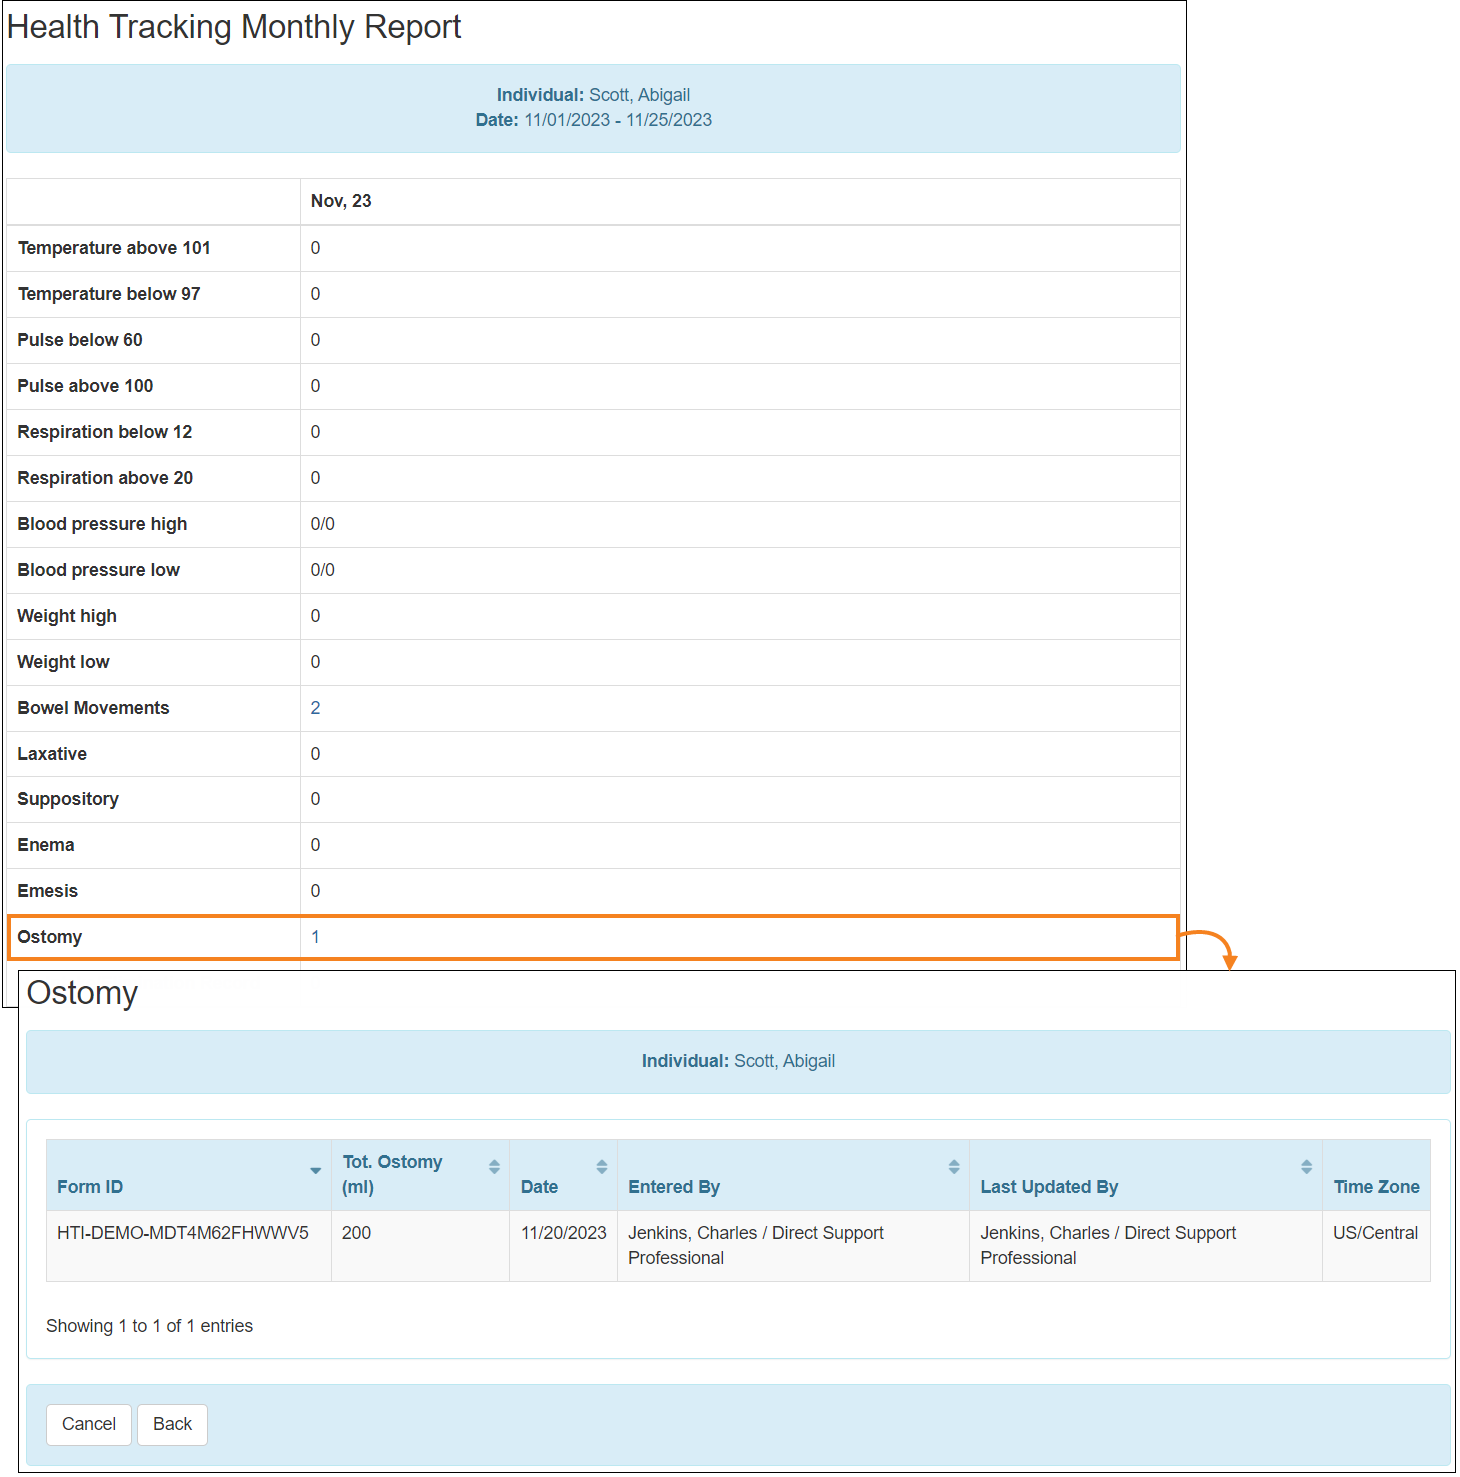Select the Bowel Movements row label
The image size is (1460, 1477).
[x=93, y=708]
